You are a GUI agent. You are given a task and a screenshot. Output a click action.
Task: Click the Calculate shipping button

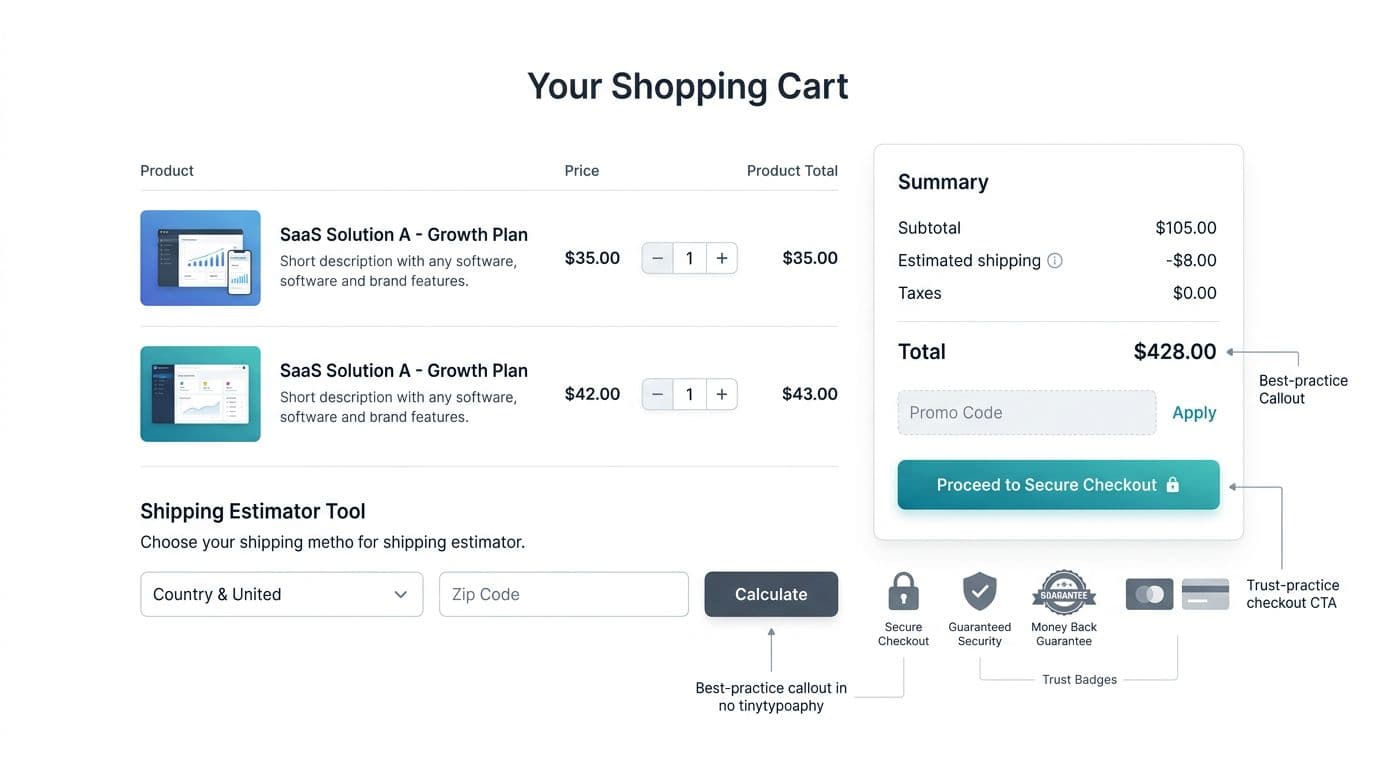tap(770, 593)
